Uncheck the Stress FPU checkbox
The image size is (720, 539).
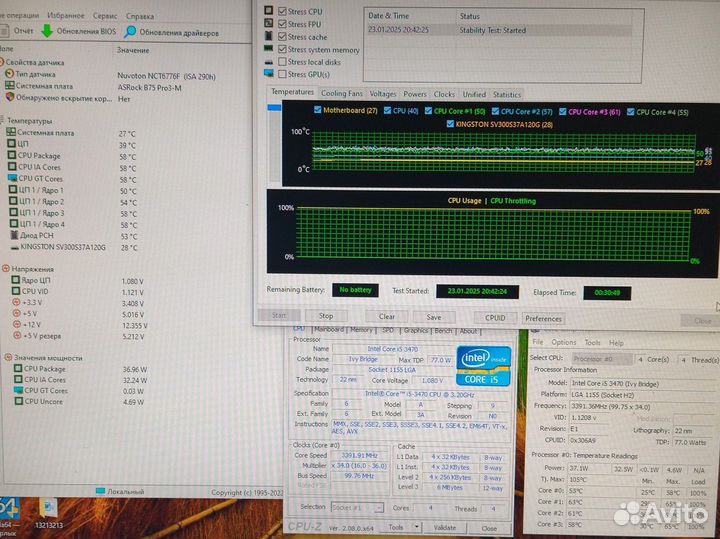click(282, 24)
